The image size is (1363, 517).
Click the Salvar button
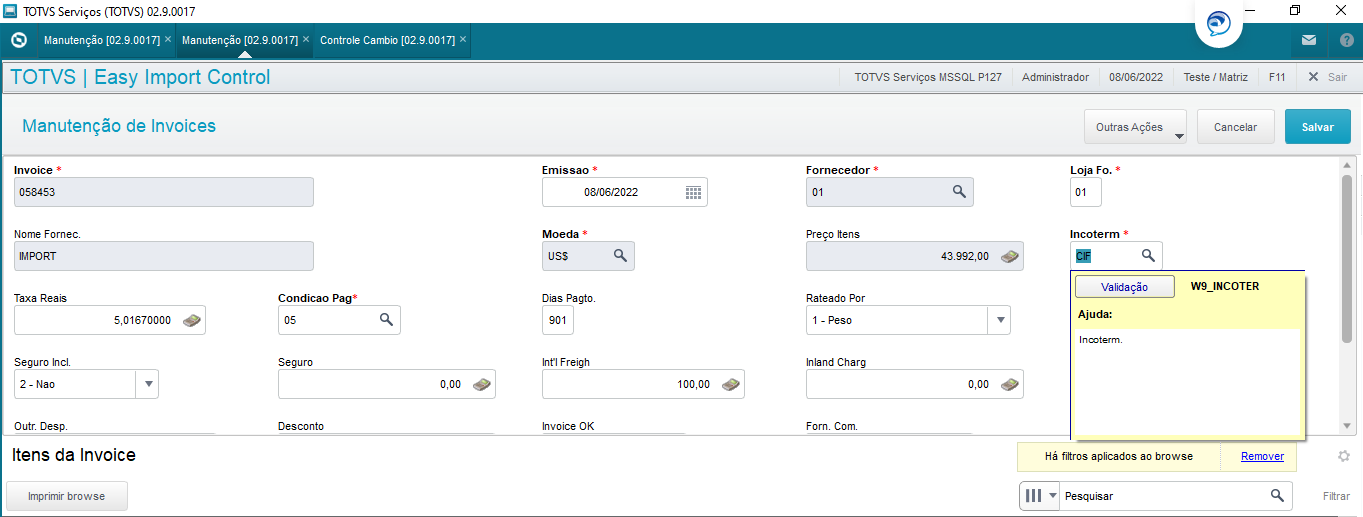pyautogui.click(x=1318, y=127)
